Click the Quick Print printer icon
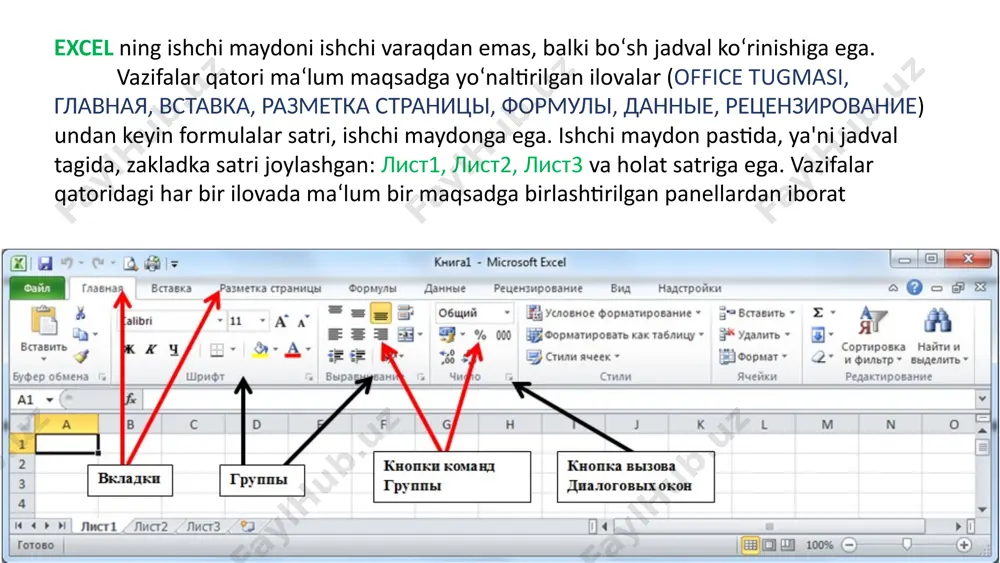Screen dimensions: 1000x563 (152, 263)
